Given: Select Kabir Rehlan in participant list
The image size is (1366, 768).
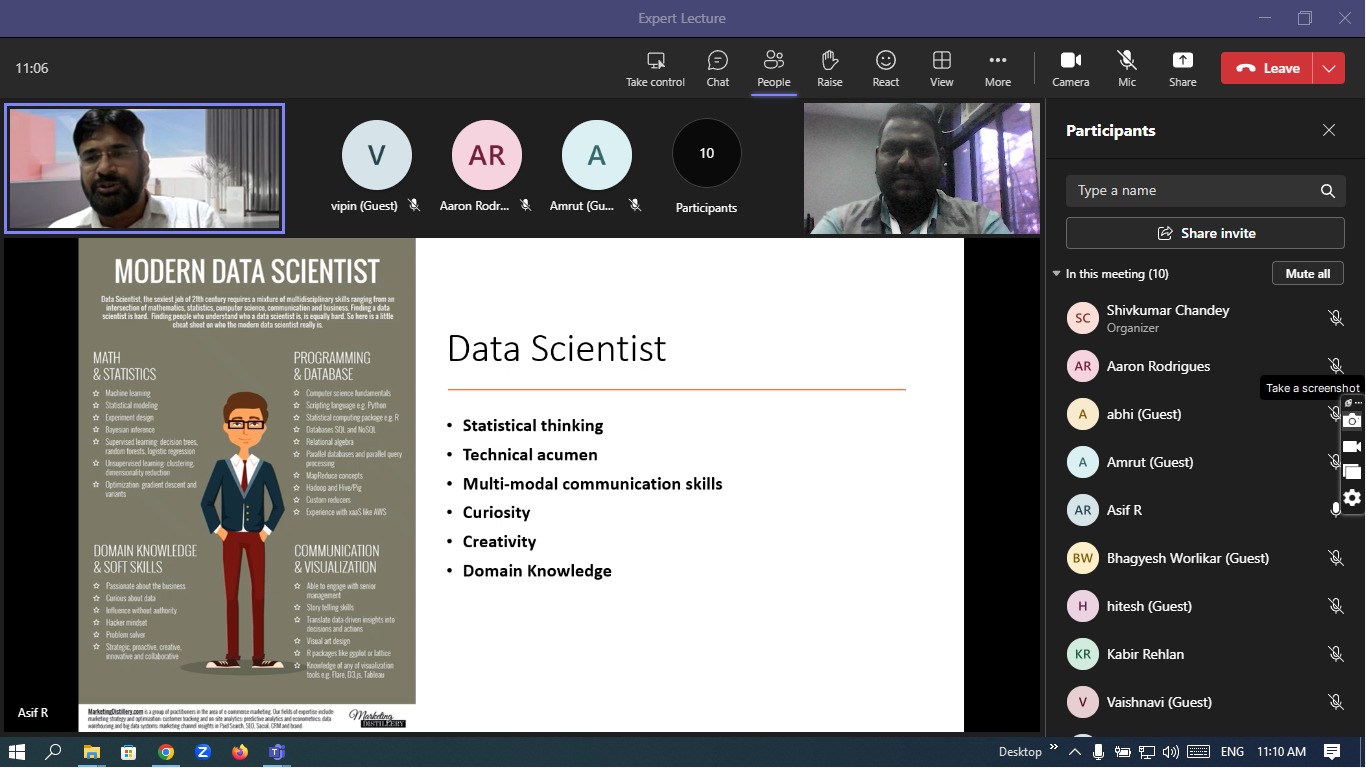Looking at the screenshot, I should (x=1145, y=654).
